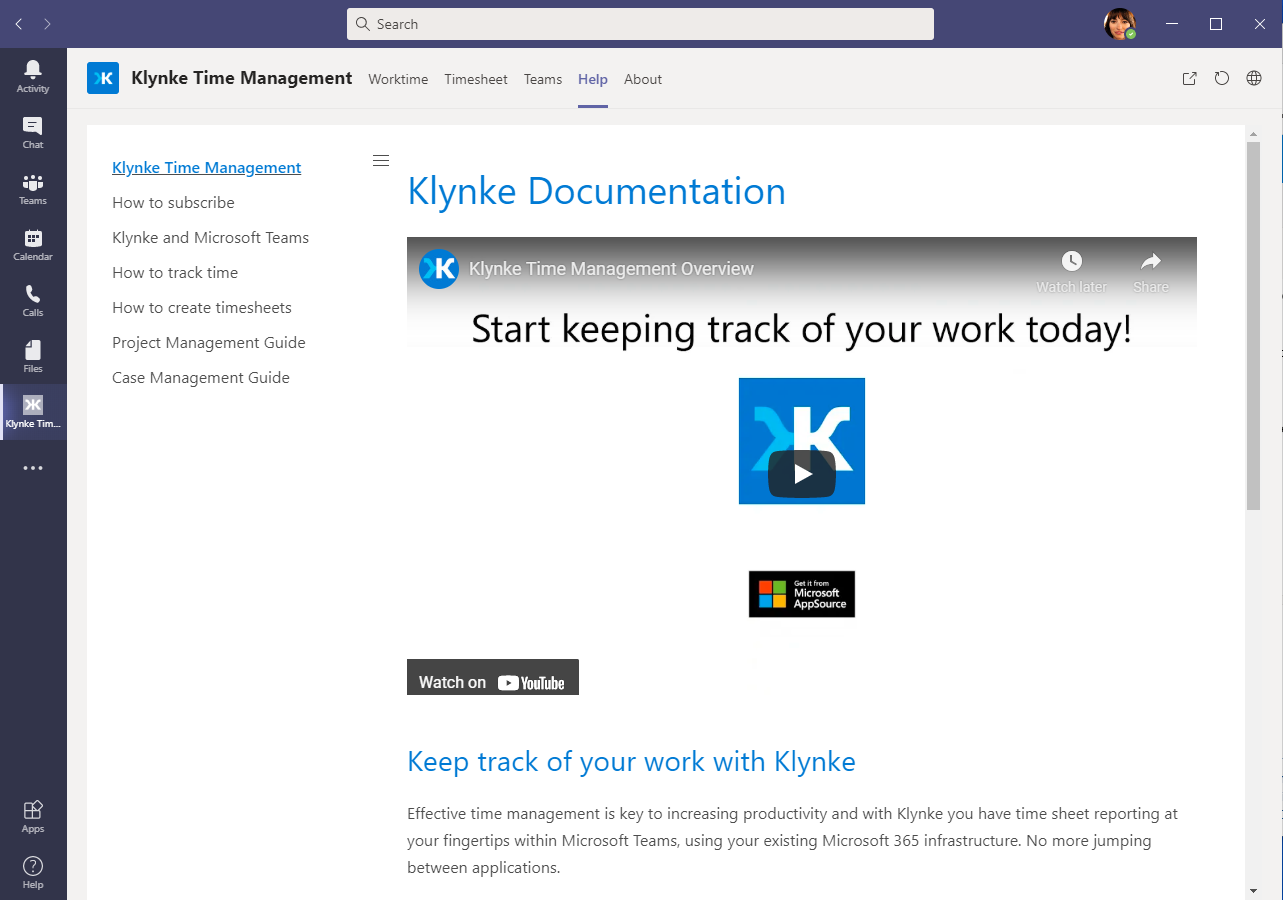Viewport: 1283px width, 900px height.
Task: Click the scrollbar down arrow
Action: point(1253,890)
